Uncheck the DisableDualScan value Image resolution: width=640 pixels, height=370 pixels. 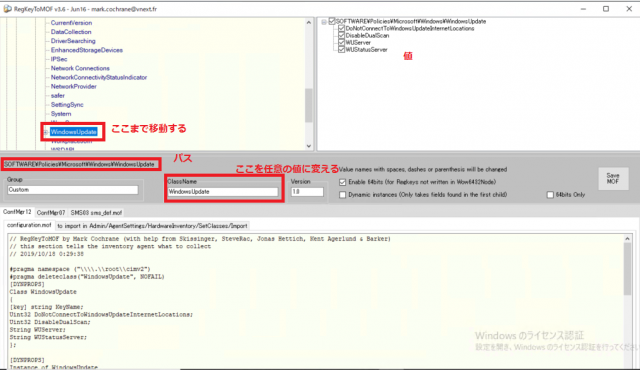coord(342,35)
